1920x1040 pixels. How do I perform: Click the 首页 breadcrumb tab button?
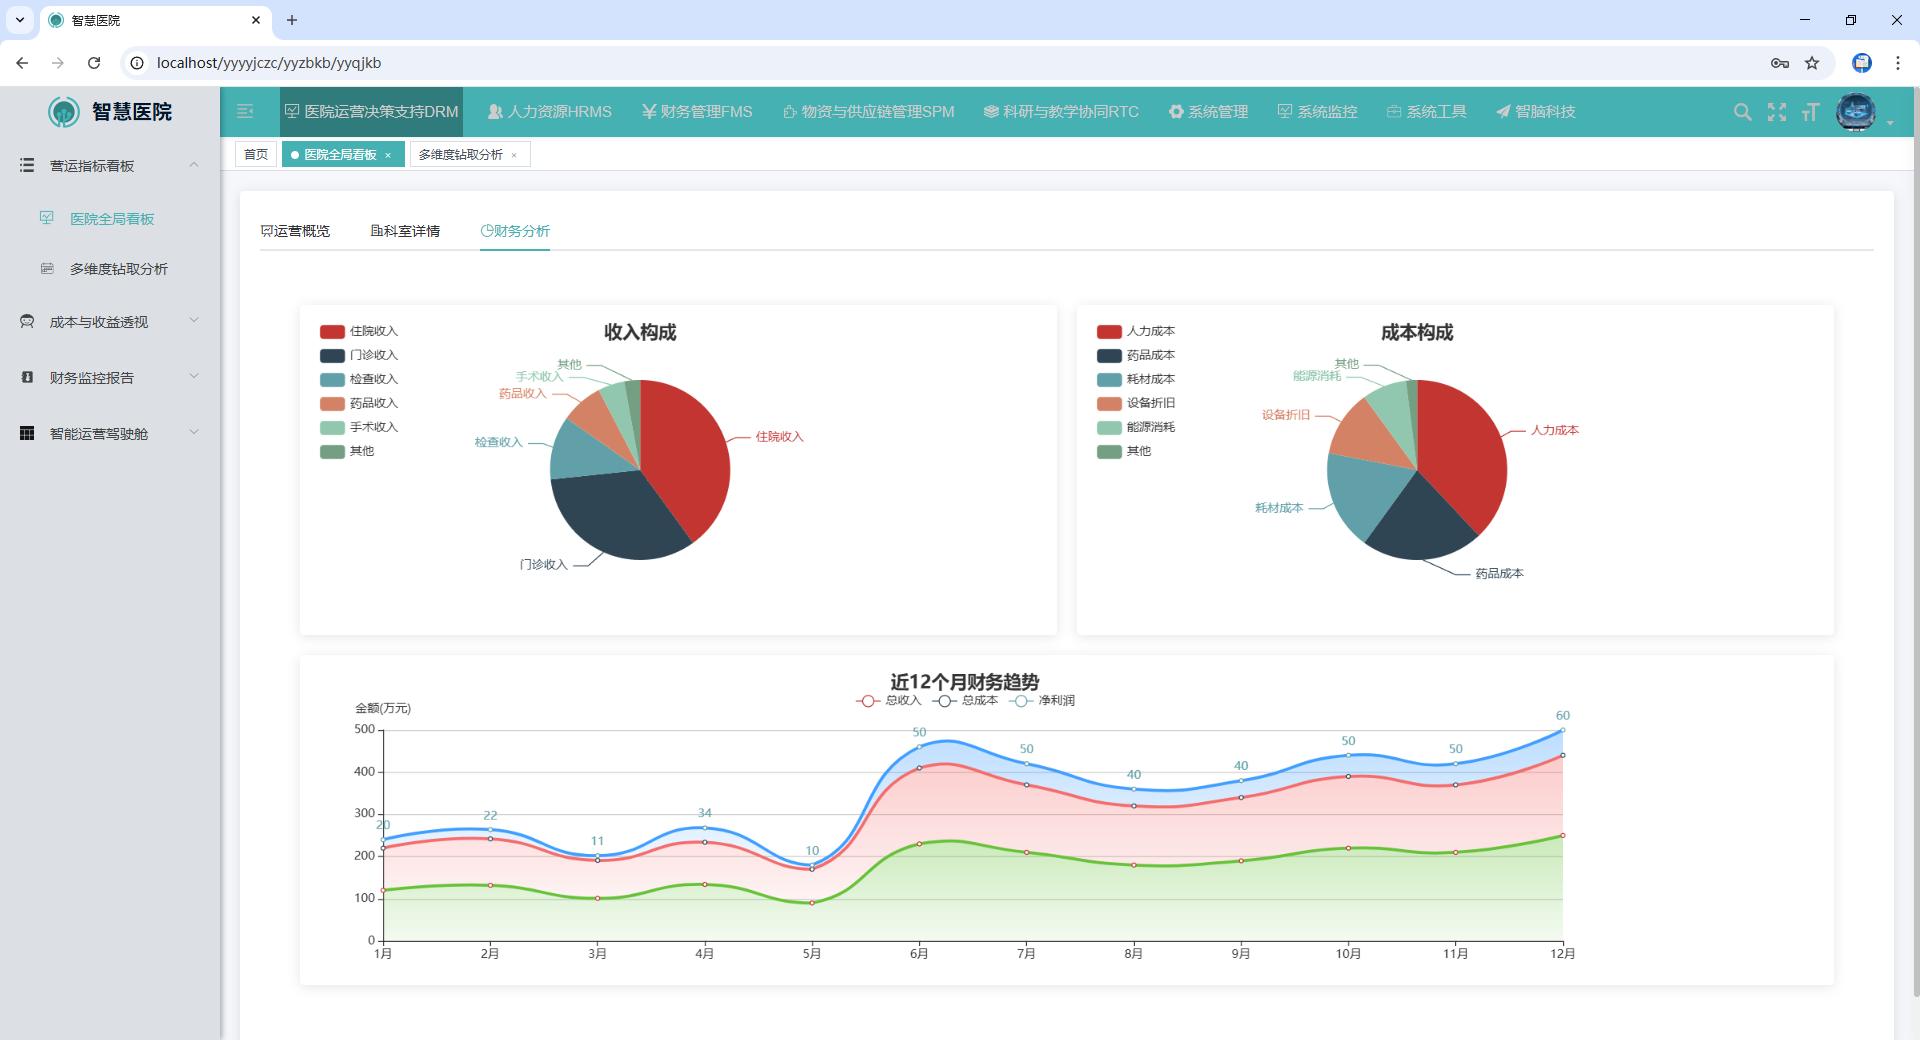click(x=256, y=154)
